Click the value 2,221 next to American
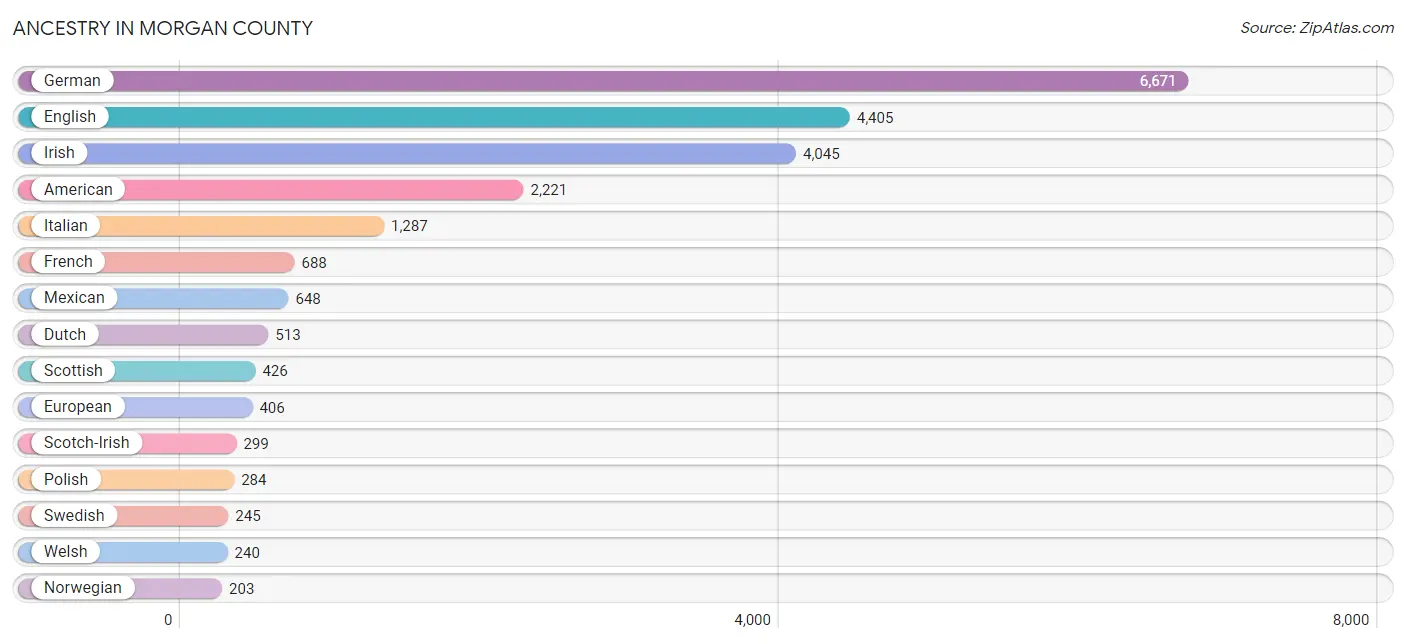 549,190
